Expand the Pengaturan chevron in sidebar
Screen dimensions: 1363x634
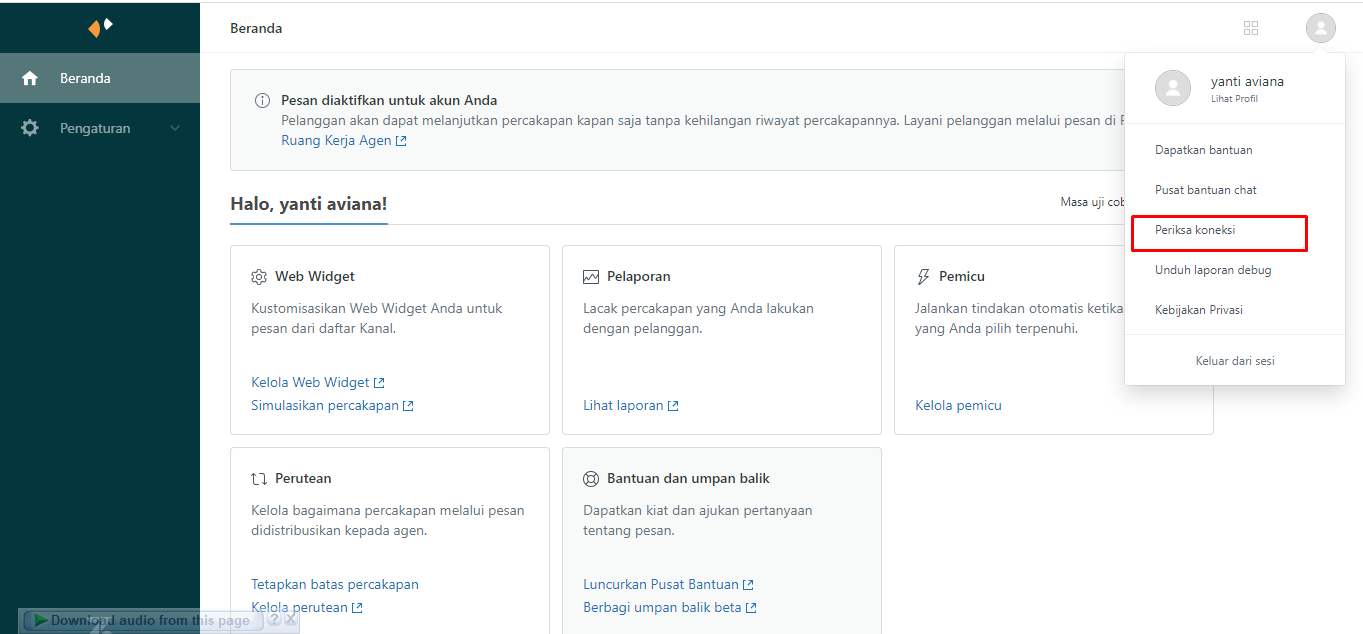[175, 128]
